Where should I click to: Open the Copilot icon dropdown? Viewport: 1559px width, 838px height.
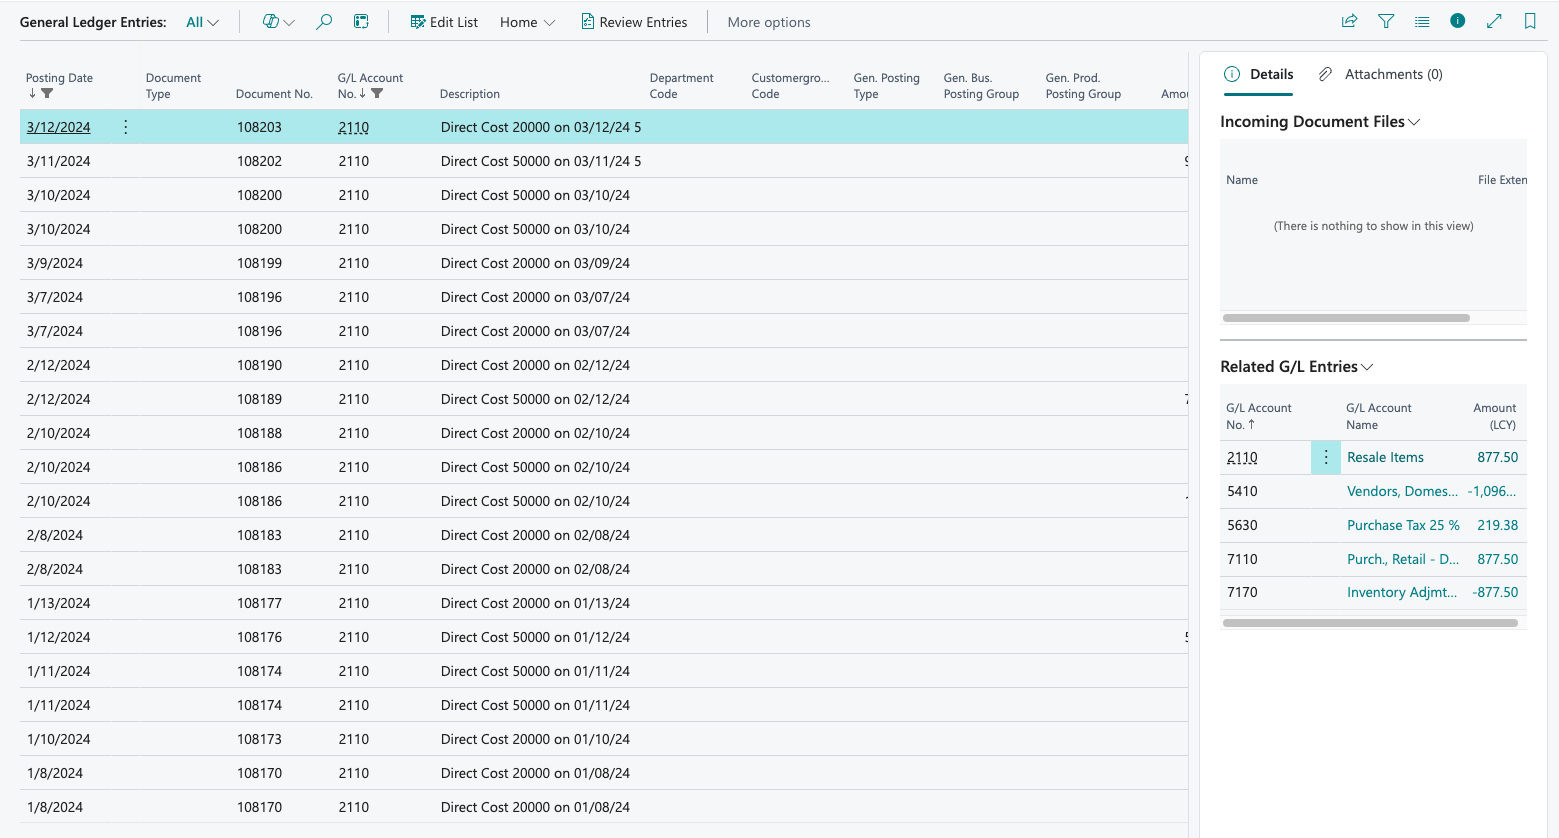[x=278, y=22]
